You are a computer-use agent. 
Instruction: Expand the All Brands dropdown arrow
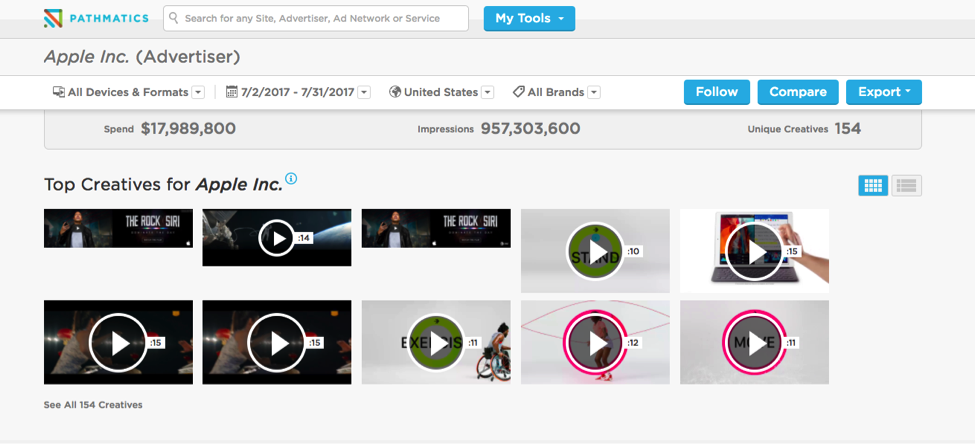coord(594,93)
